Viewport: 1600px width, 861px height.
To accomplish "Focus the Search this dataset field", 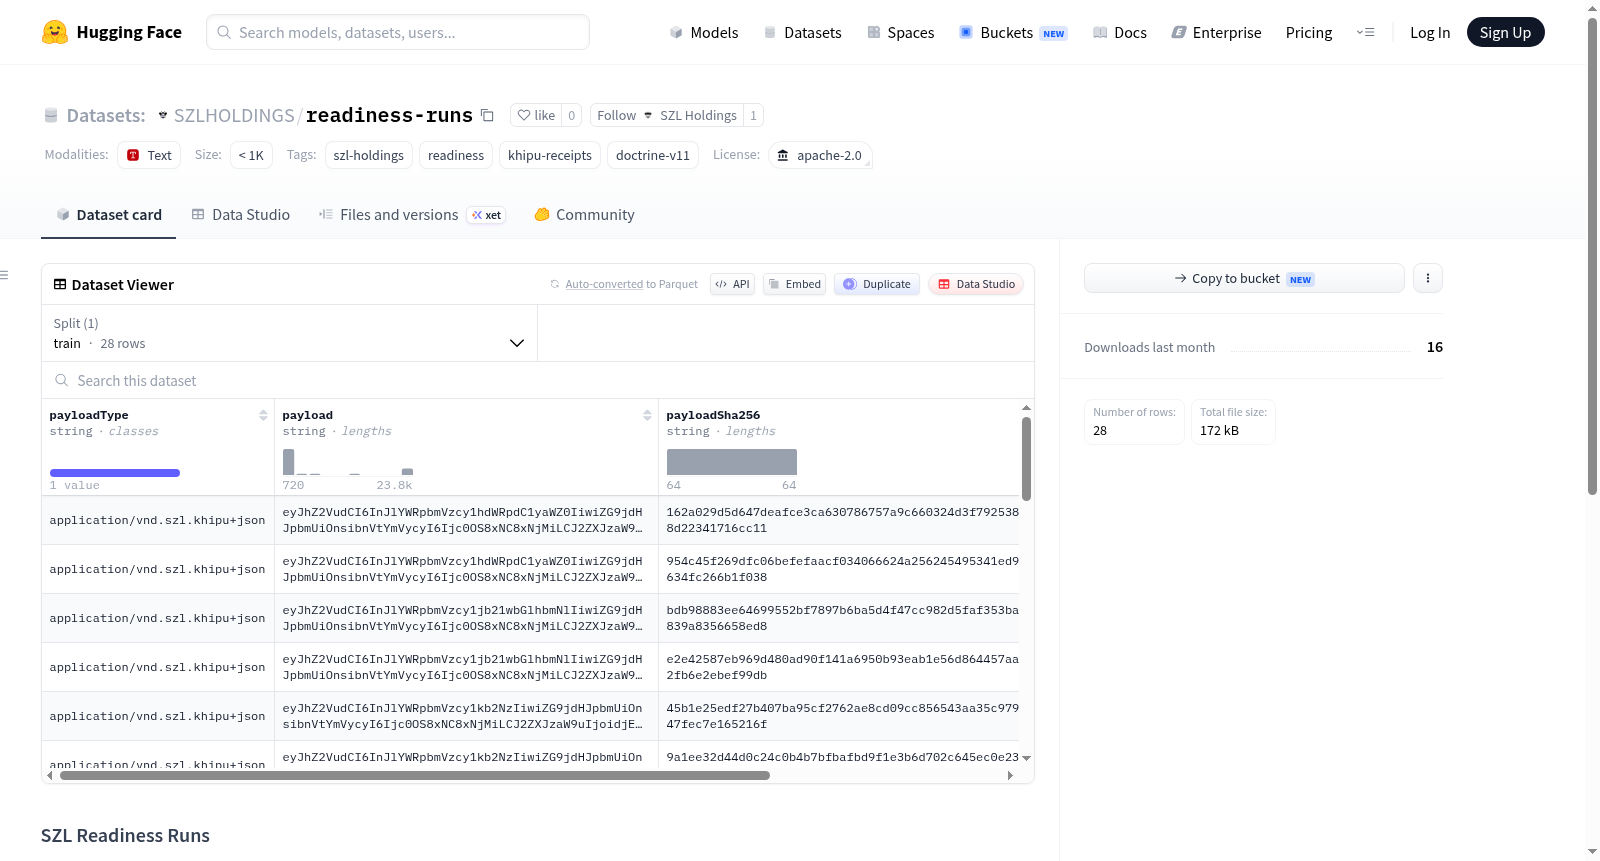I will [538, 380].
